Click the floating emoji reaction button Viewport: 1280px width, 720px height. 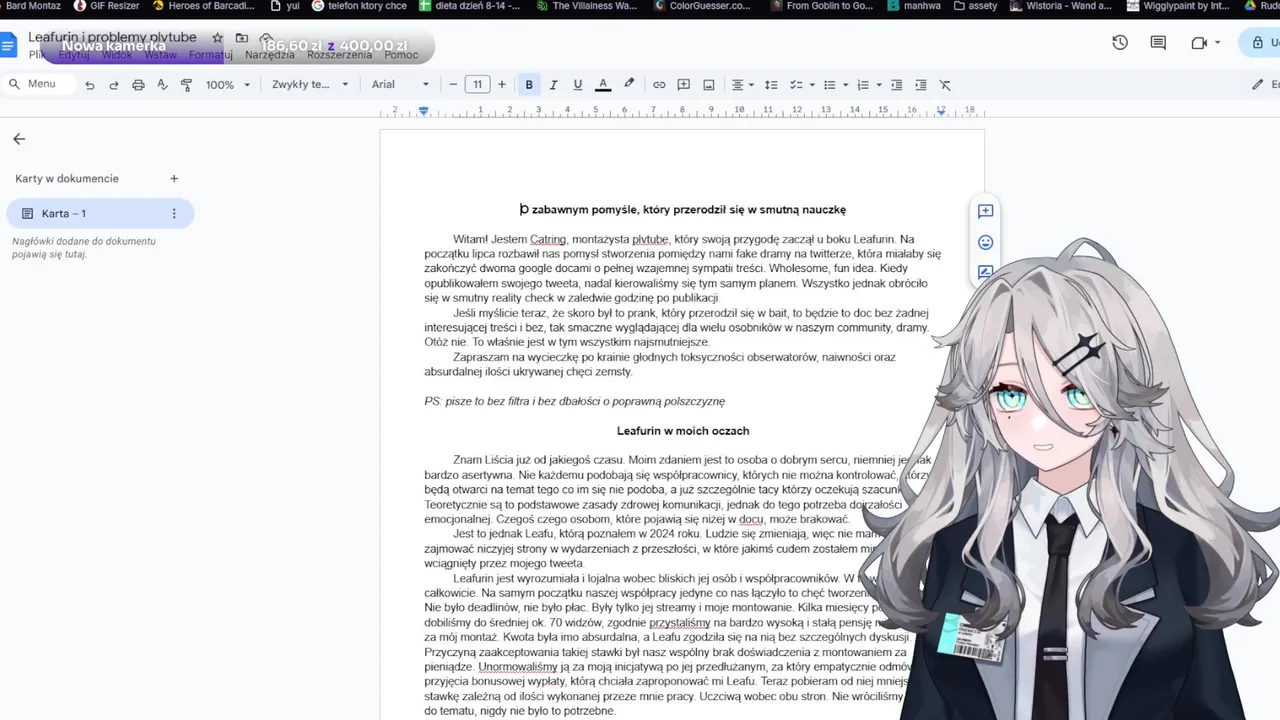(985, 242)
